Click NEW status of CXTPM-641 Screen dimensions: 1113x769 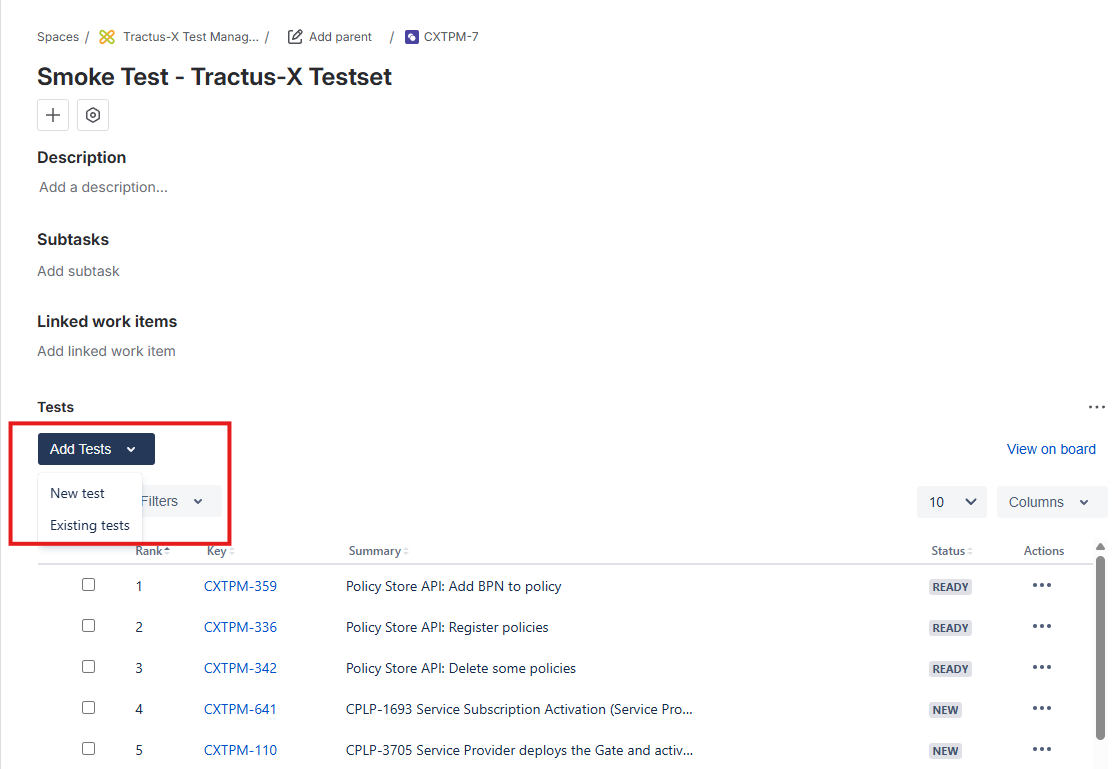(x=945, y=710)
